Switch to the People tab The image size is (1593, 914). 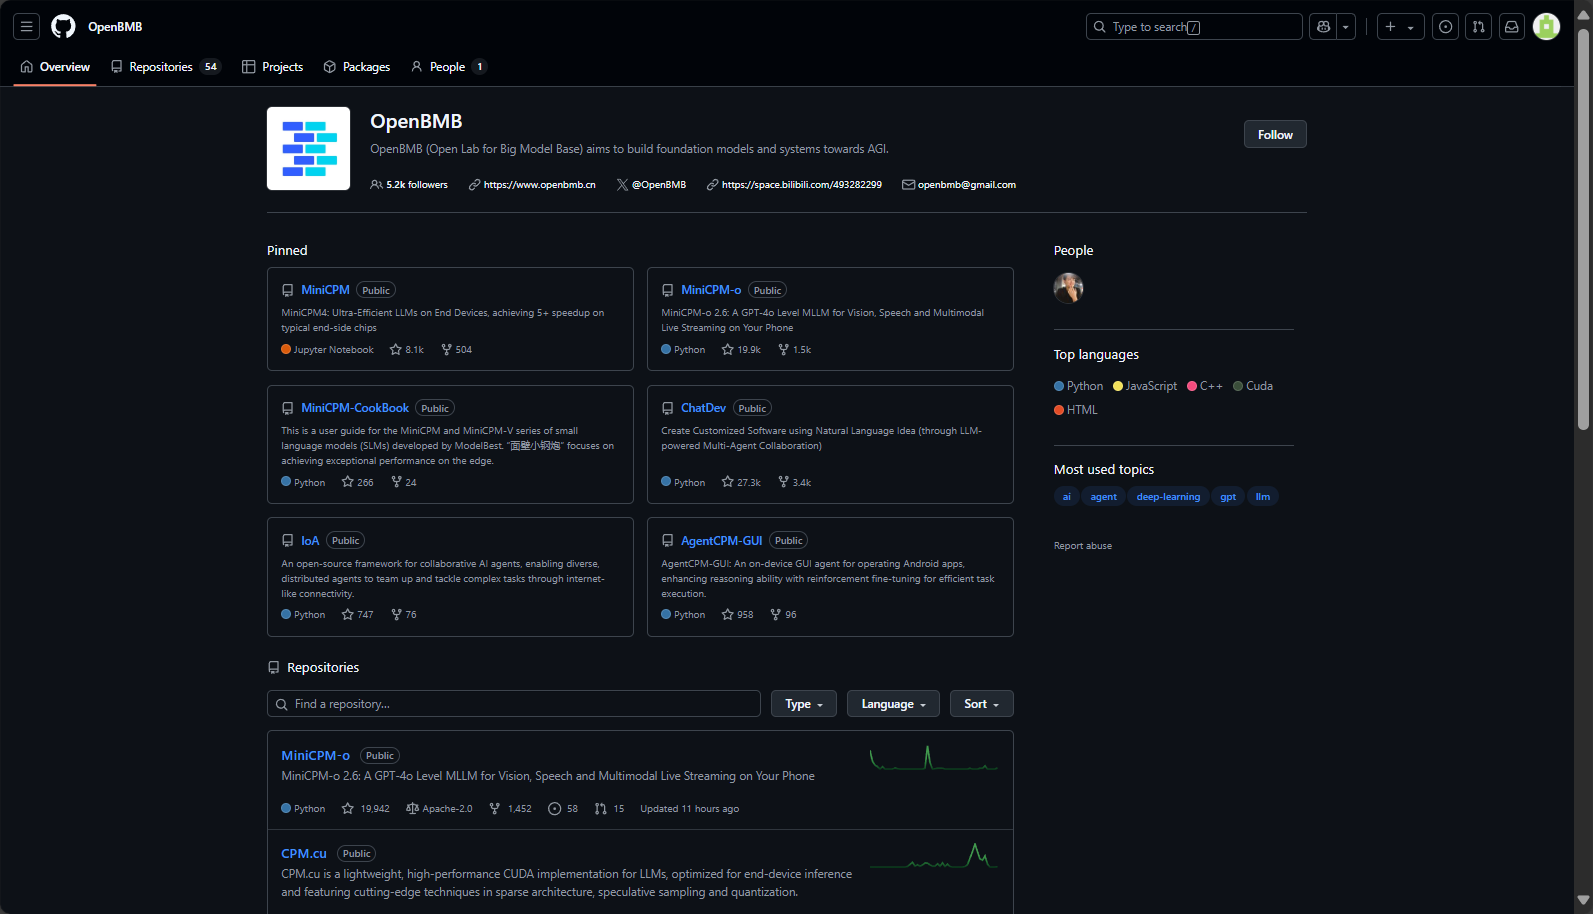tap(448, 67)
